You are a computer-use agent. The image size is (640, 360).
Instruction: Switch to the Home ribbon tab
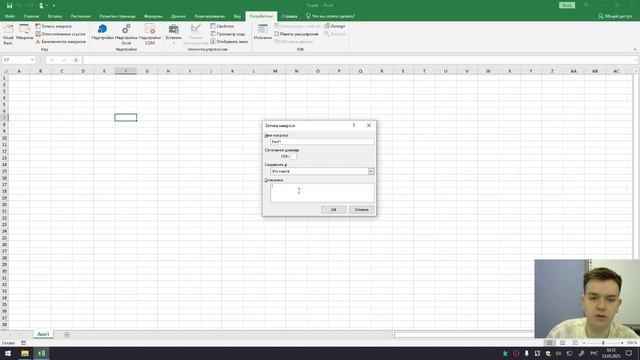(x=31, y=16)
